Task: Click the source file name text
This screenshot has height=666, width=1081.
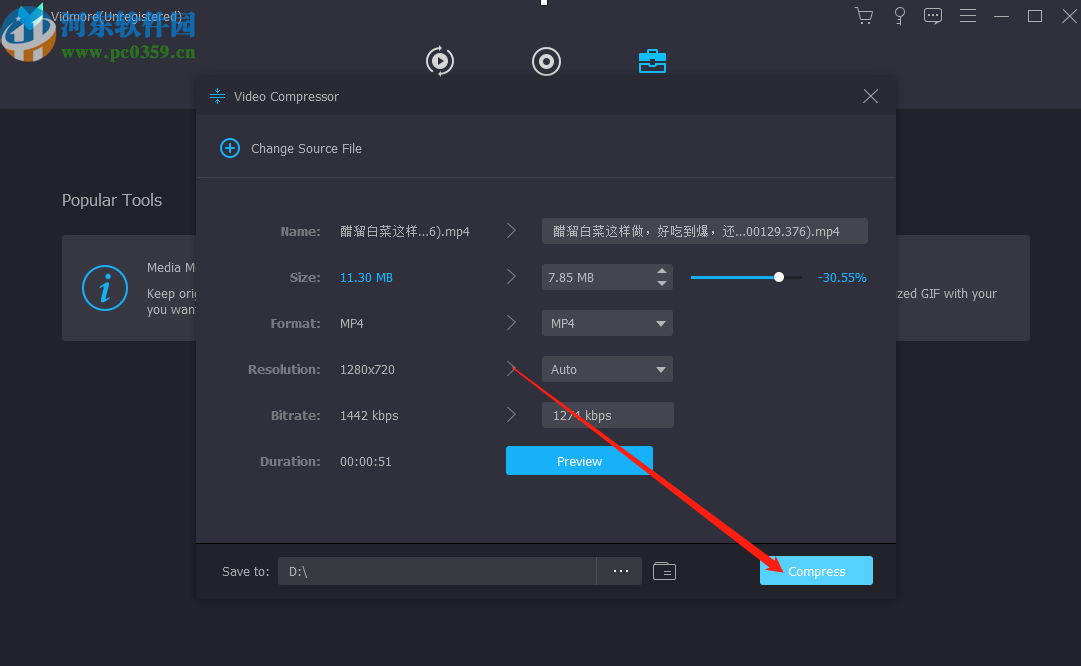Action: [x=405, y=232]
